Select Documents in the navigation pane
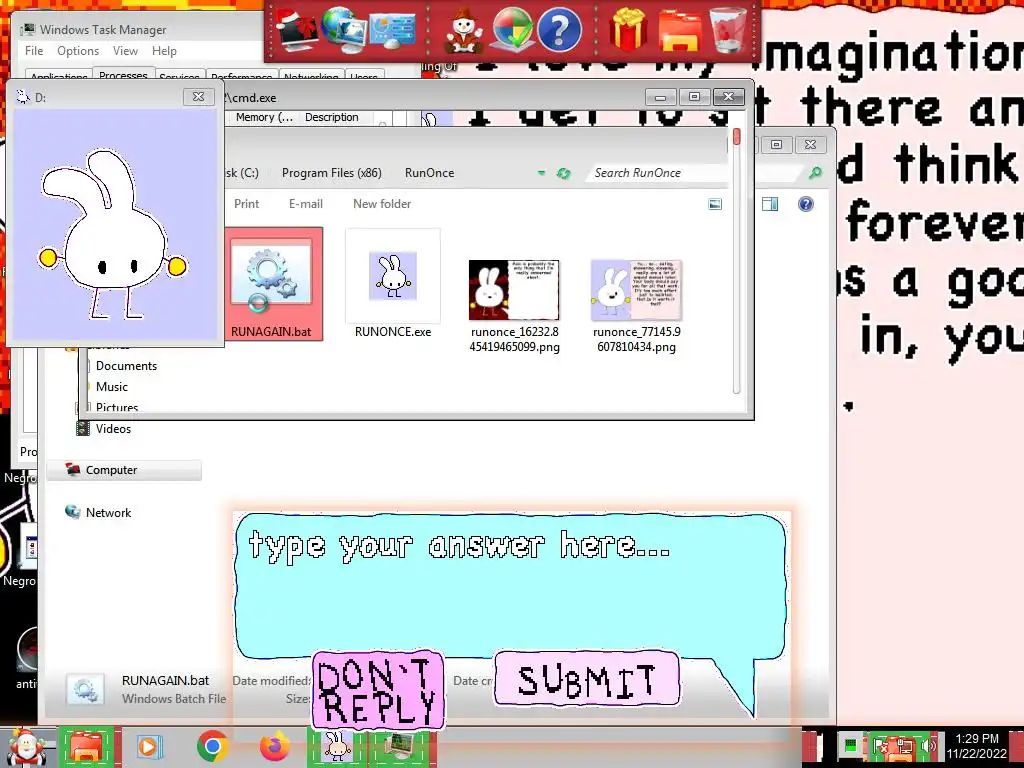 point(126,366)
